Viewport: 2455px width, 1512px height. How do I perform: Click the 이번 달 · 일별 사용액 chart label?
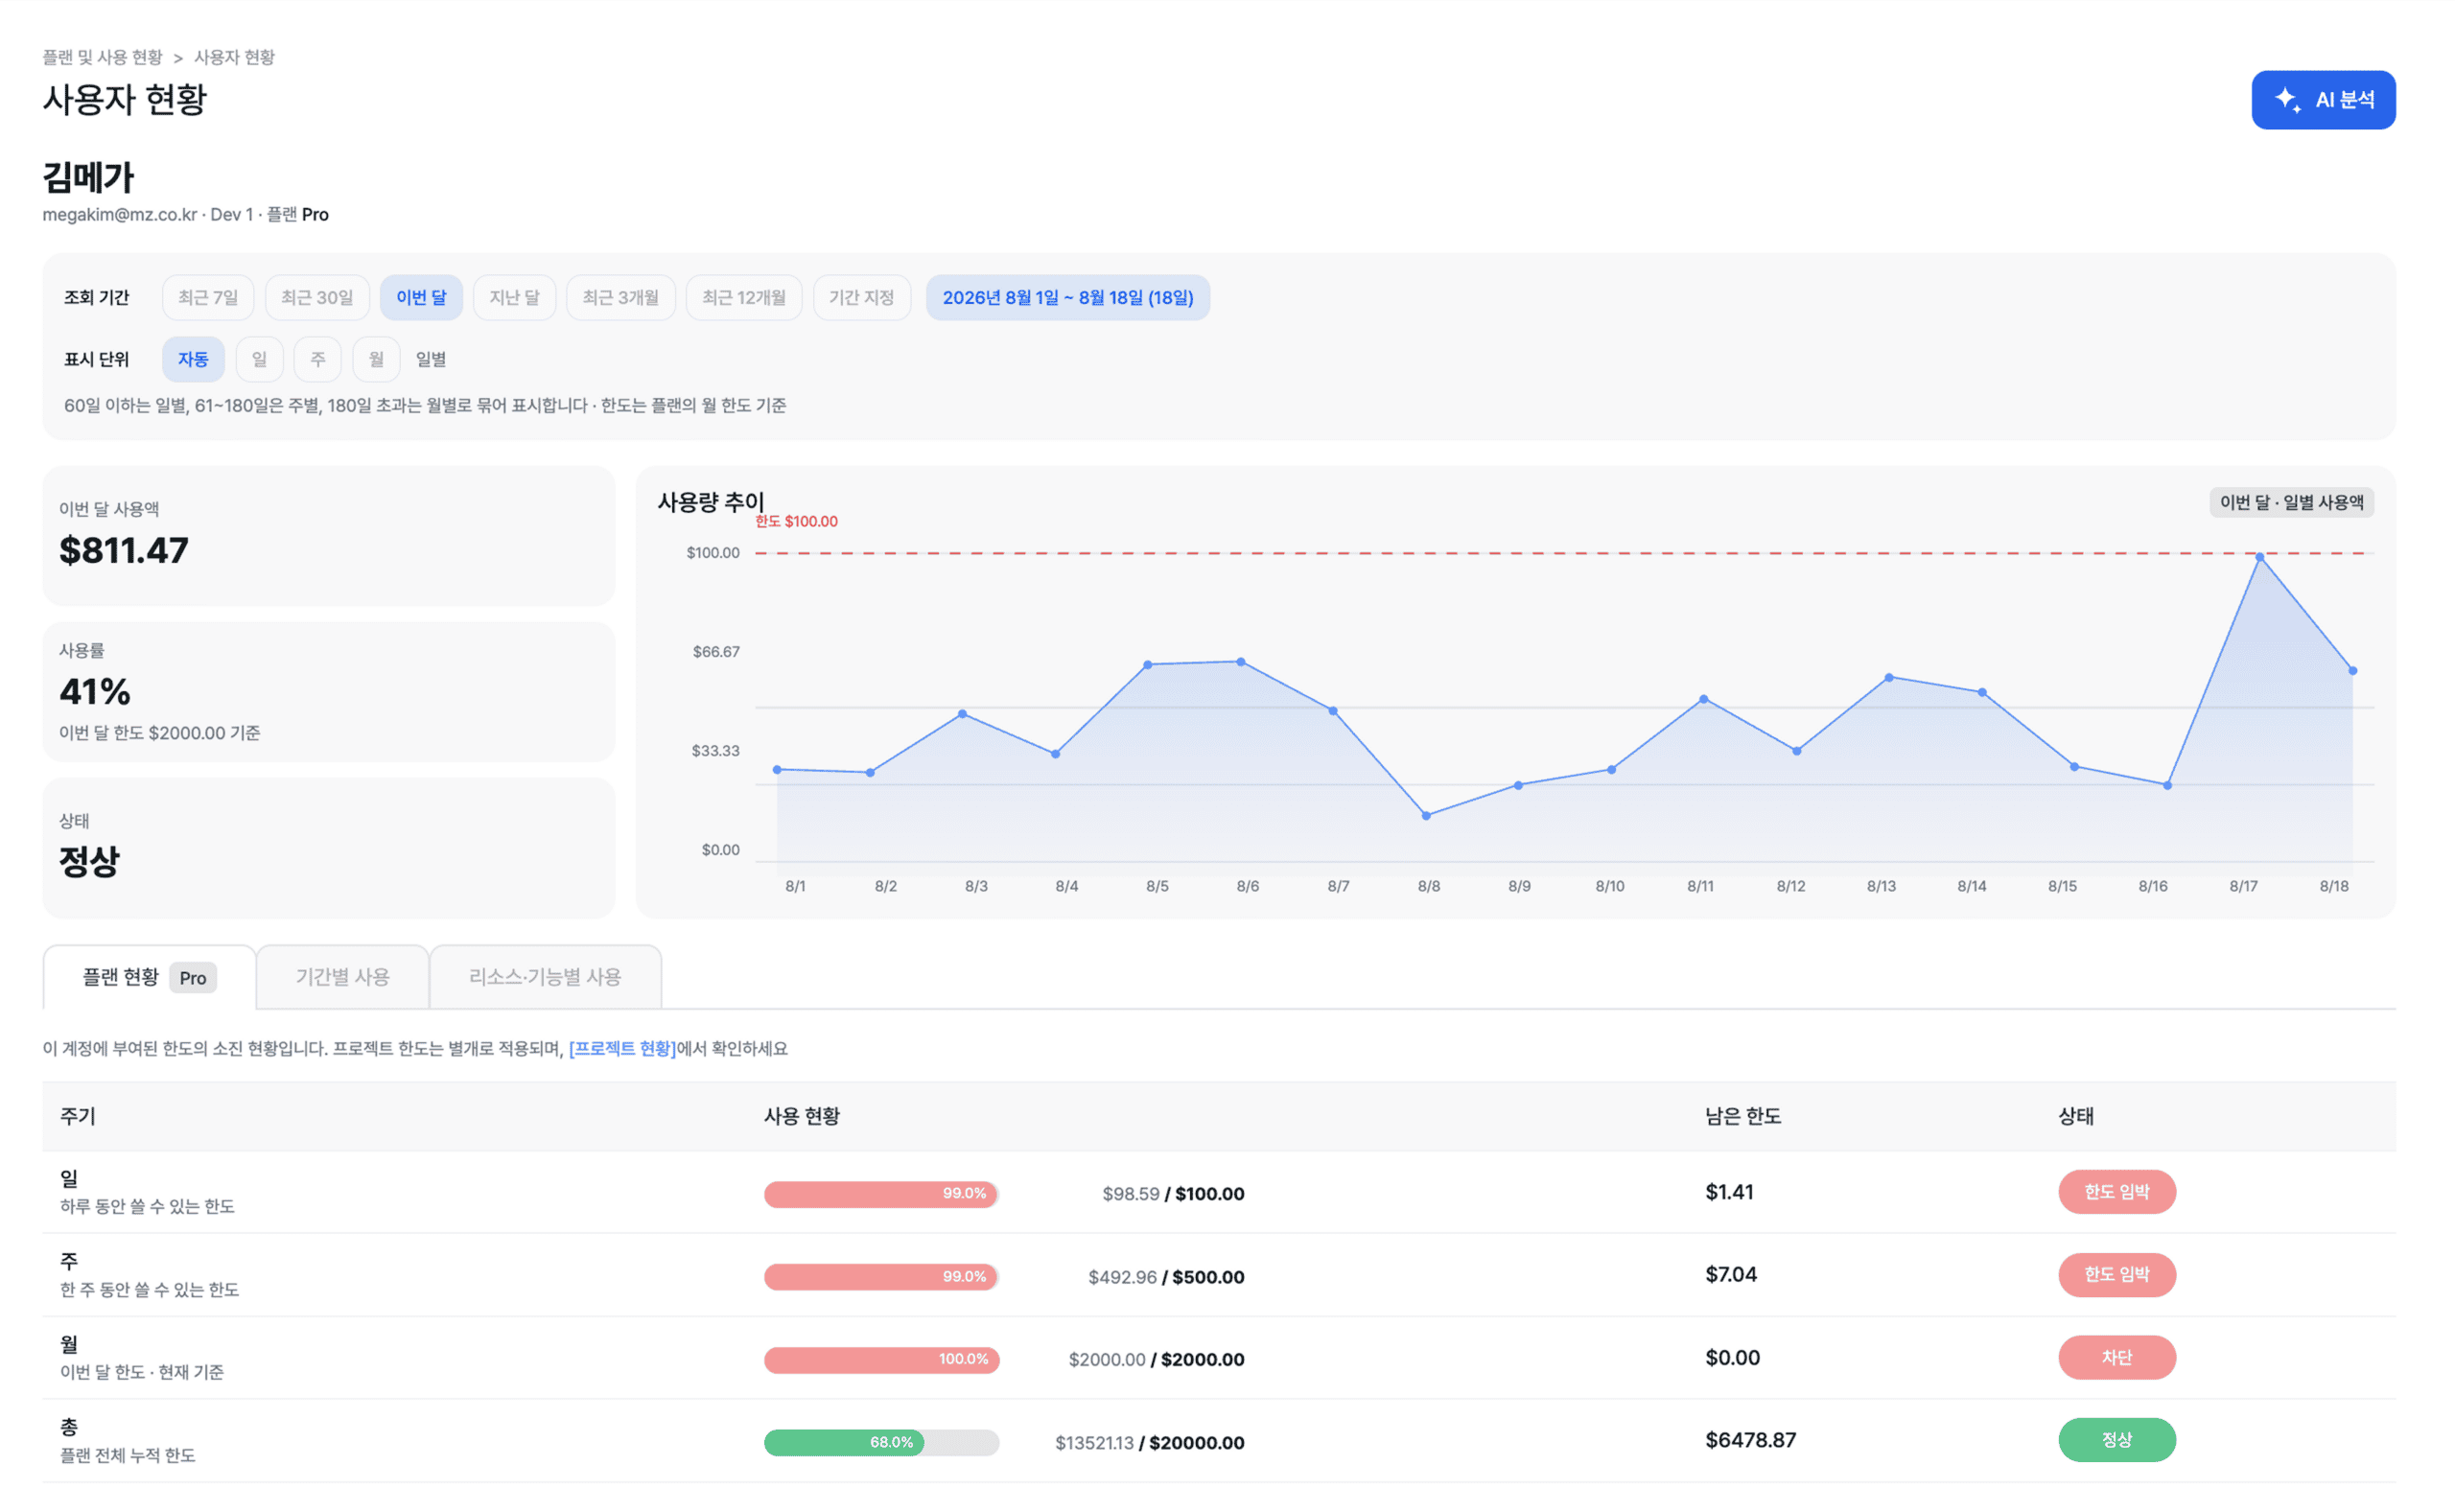[2291, 502]
